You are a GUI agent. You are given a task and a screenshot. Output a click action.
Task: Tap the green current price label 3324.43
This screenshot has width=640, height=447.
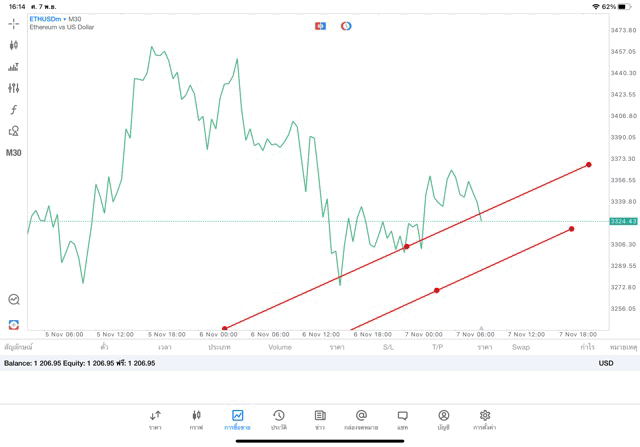click(x=623, y=221)
